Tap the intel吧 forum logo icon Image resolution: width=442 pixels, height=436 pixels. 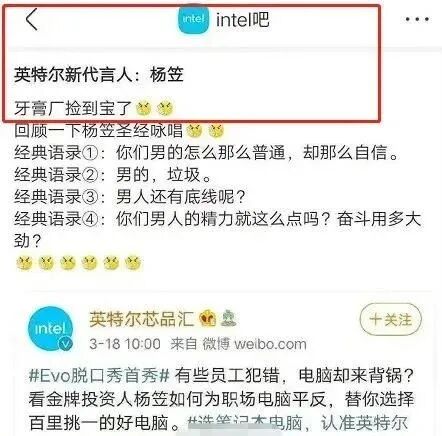pyautogui.click(x=194, y=19)
